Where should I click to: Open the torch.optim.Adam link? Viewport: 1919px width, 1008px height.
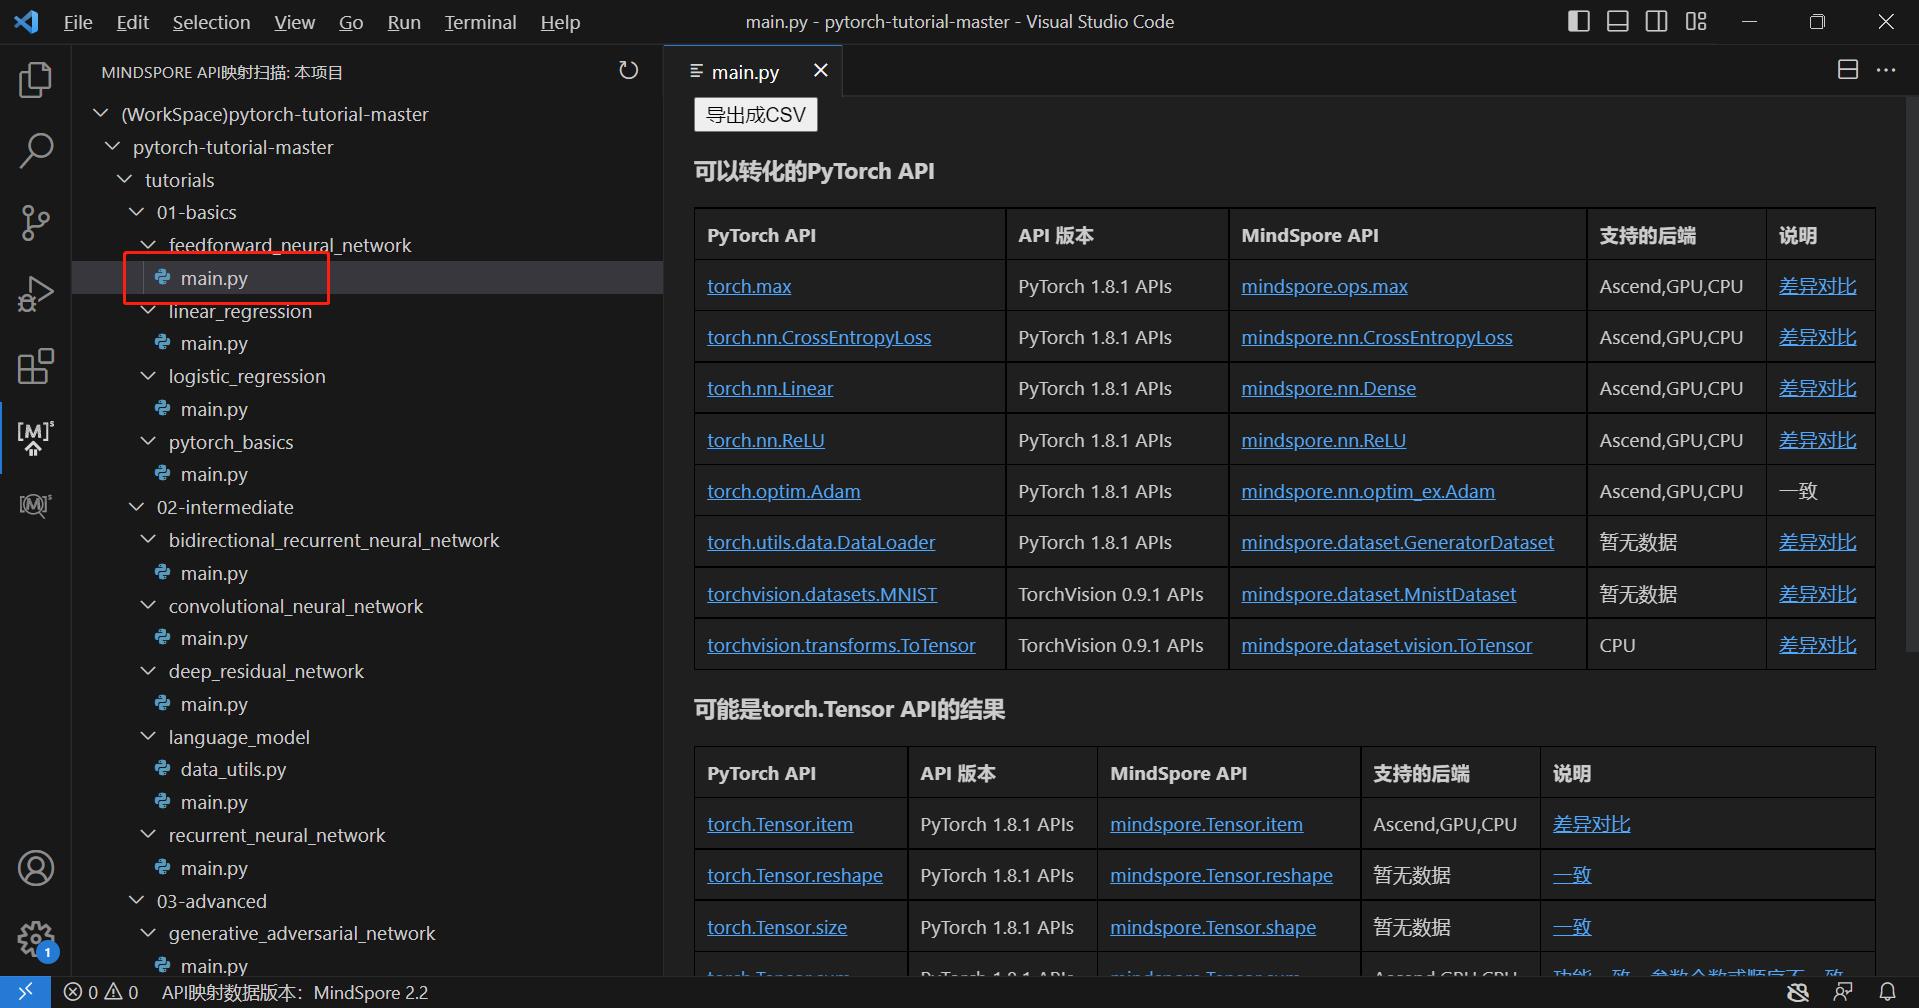click(784, 491)
